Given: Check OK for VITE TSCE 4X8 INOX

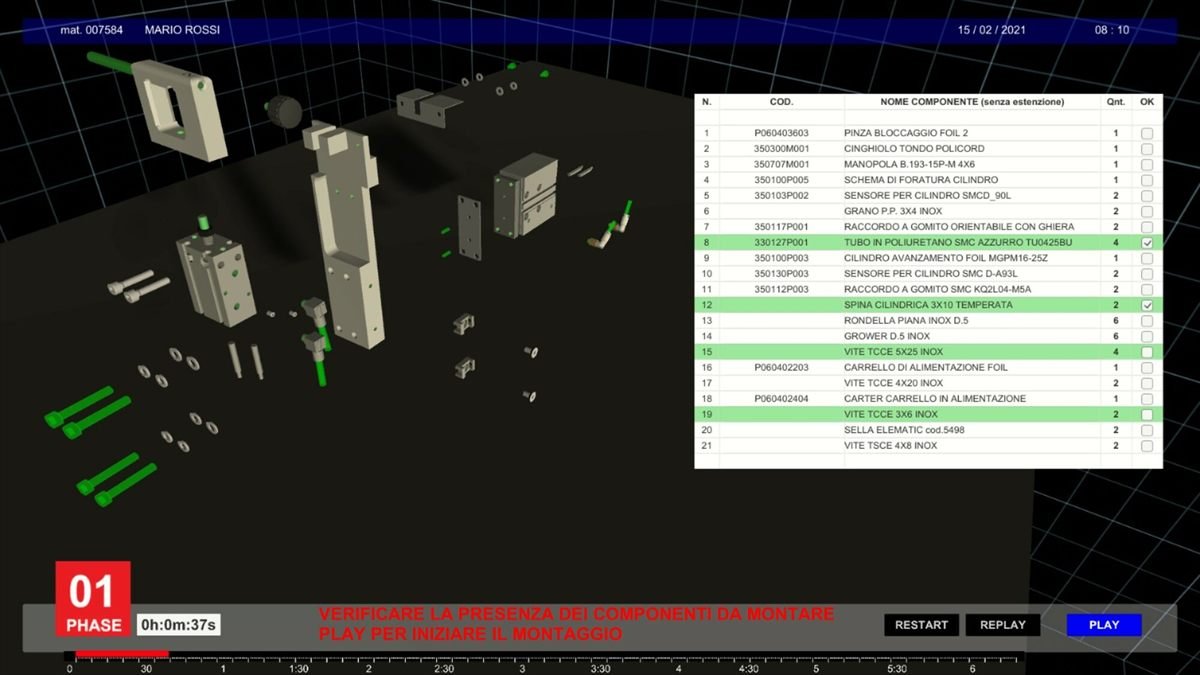Looking at the screenshot, I should coord(1147,446).
